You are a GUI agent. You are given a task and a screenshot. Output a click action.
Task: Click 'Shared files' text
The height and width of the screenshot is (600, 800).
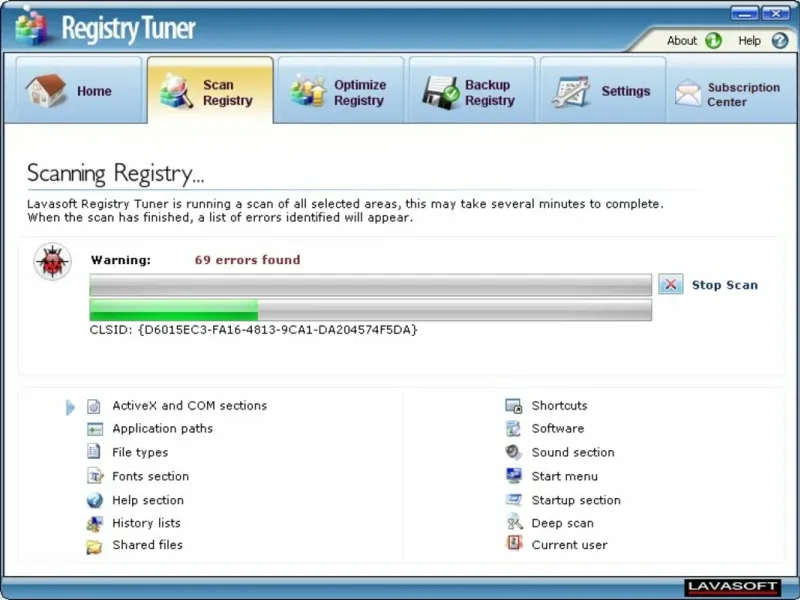pyautogui.click(x=147, y=545)
